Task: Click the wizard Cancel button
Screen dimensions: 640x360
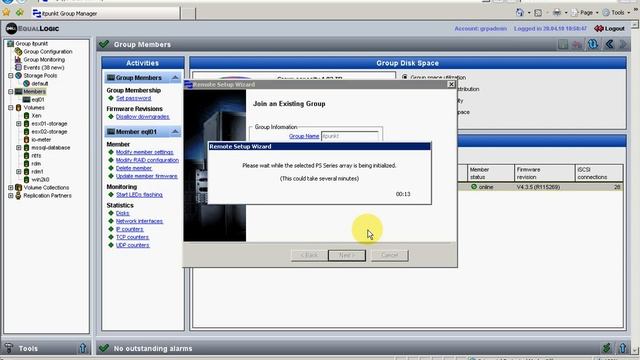Action: [x=389, y=255]
